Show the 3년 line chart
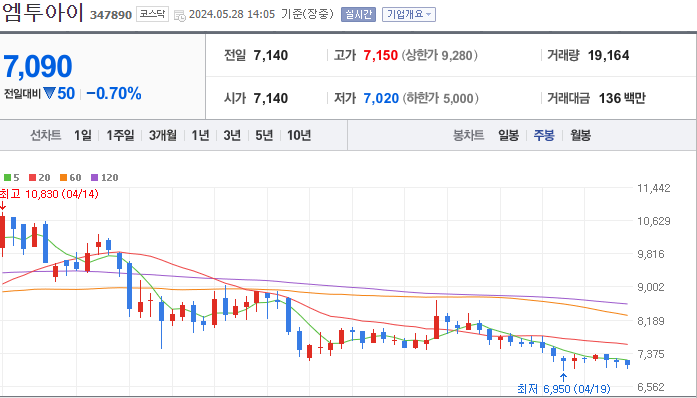This screenshot has height=398, width=697. [232, 135]
